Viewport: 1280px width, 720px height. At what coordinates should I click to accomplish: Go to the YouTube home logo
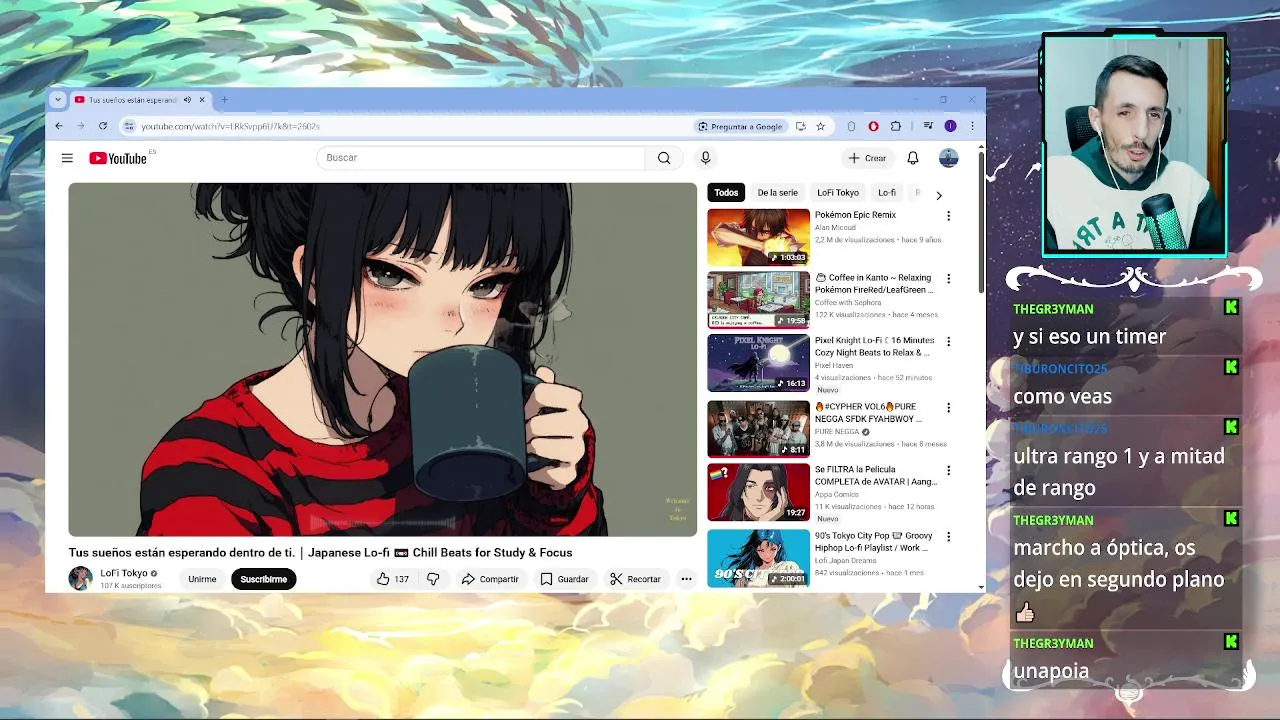118,158
